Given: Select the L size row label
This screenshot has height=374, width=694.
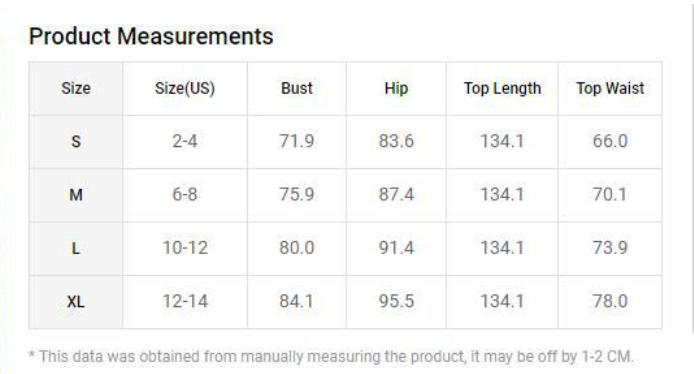Looking at the screenshot, I should click(76, 249).
